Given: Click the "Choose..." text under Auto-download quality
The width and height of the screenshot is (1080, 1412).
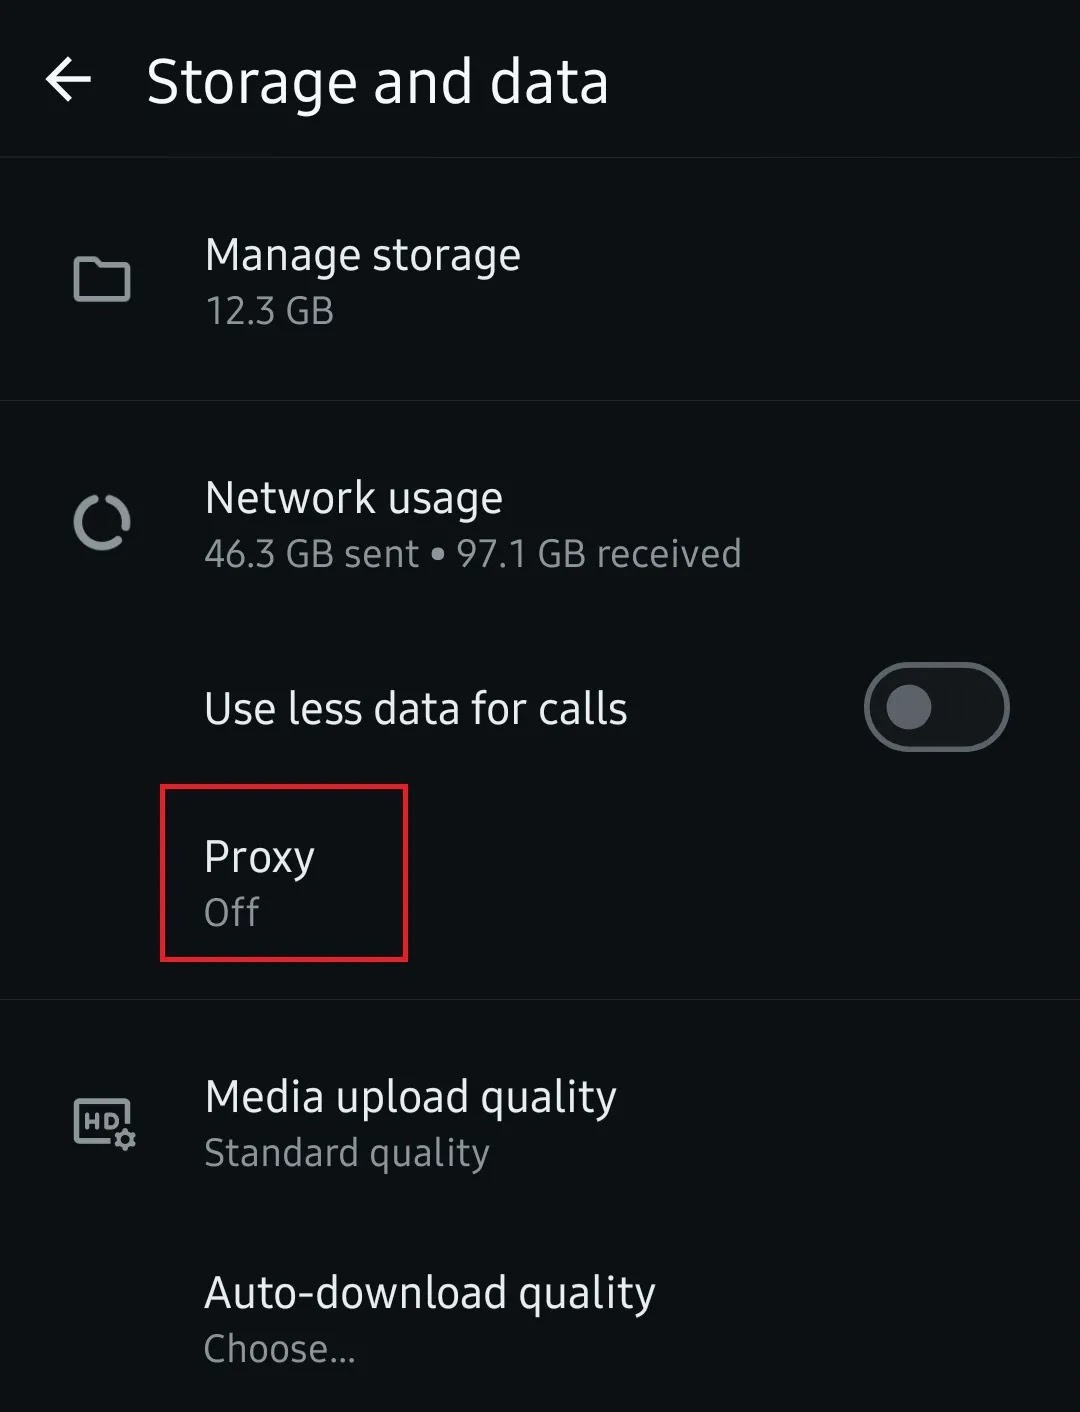Looking at the screenshot, I should click(279, 1349).
